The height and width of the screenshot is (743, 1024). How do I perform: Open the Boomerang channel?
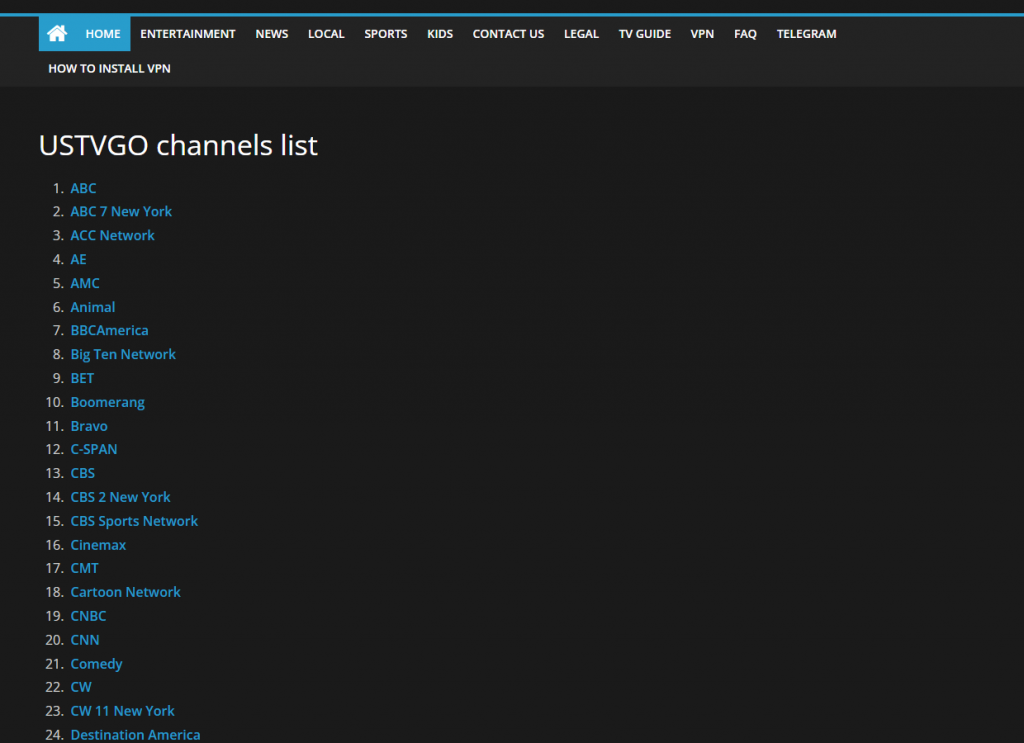[x=108, y=402]
